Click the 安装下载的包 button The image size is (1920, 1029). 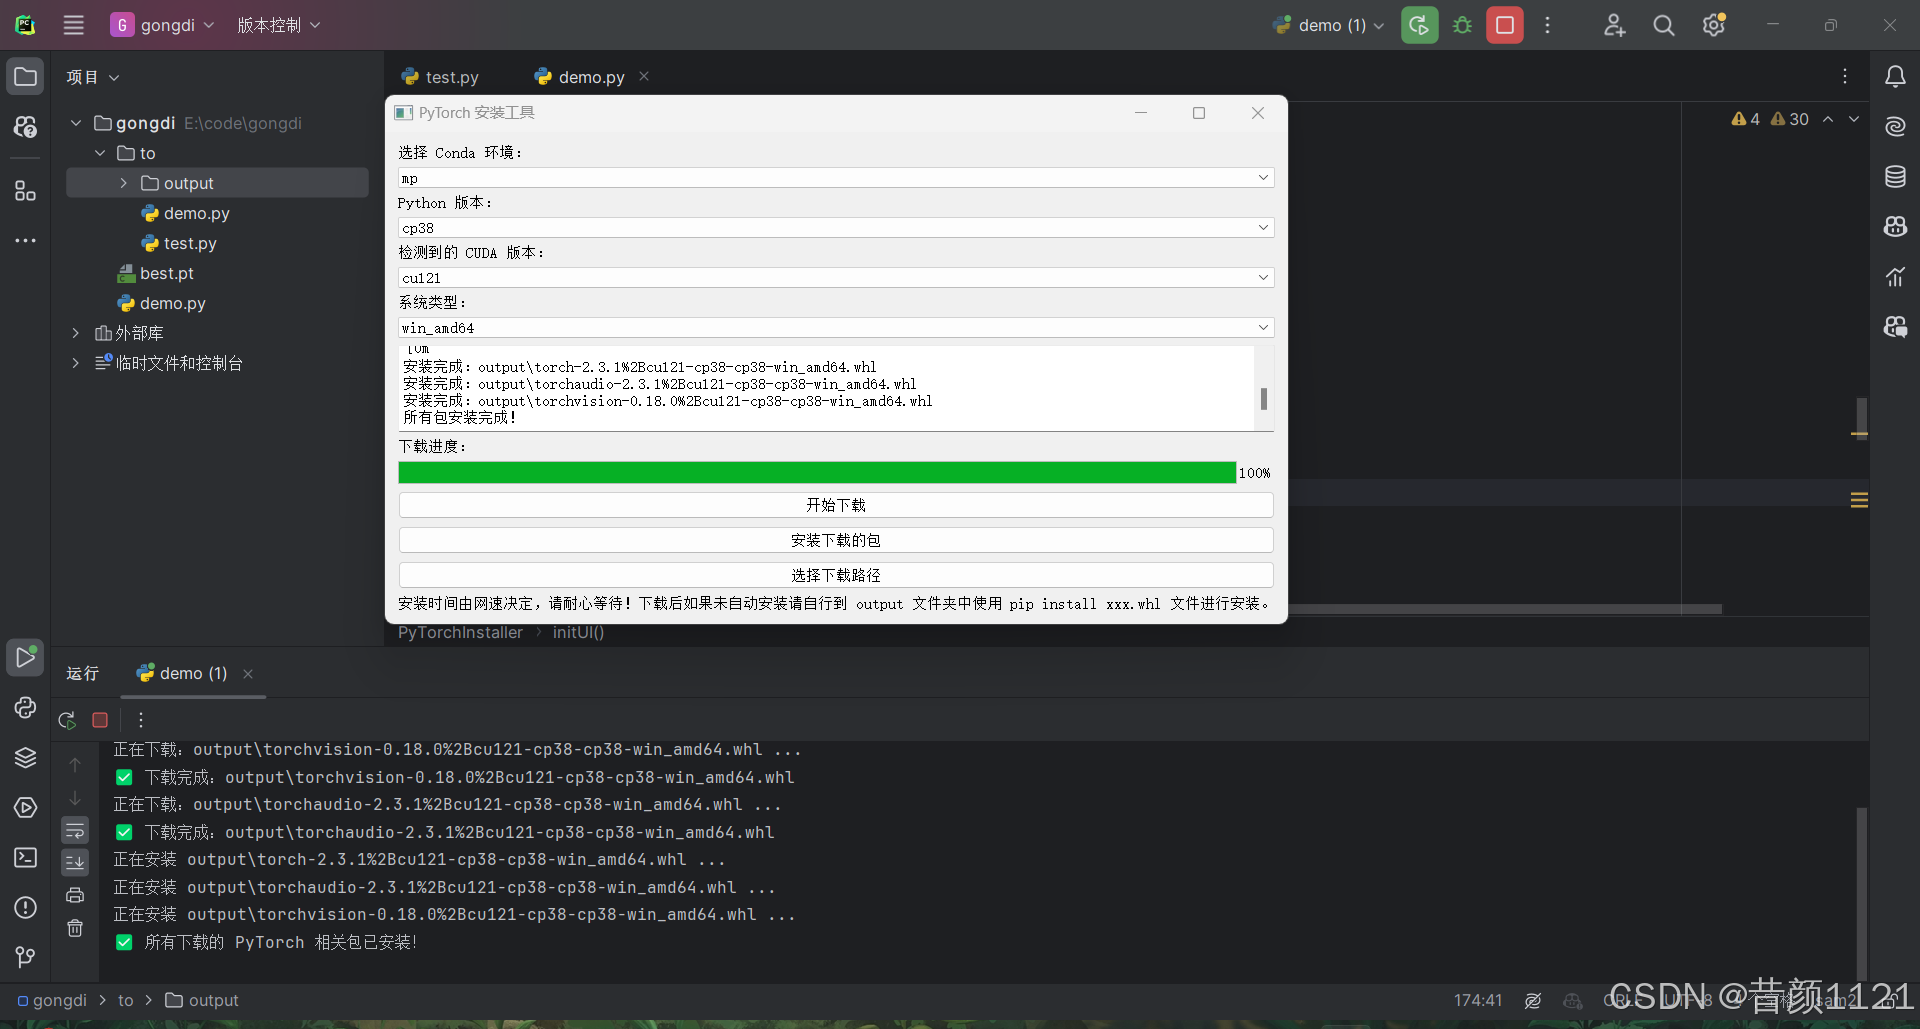tap(836, 540)
